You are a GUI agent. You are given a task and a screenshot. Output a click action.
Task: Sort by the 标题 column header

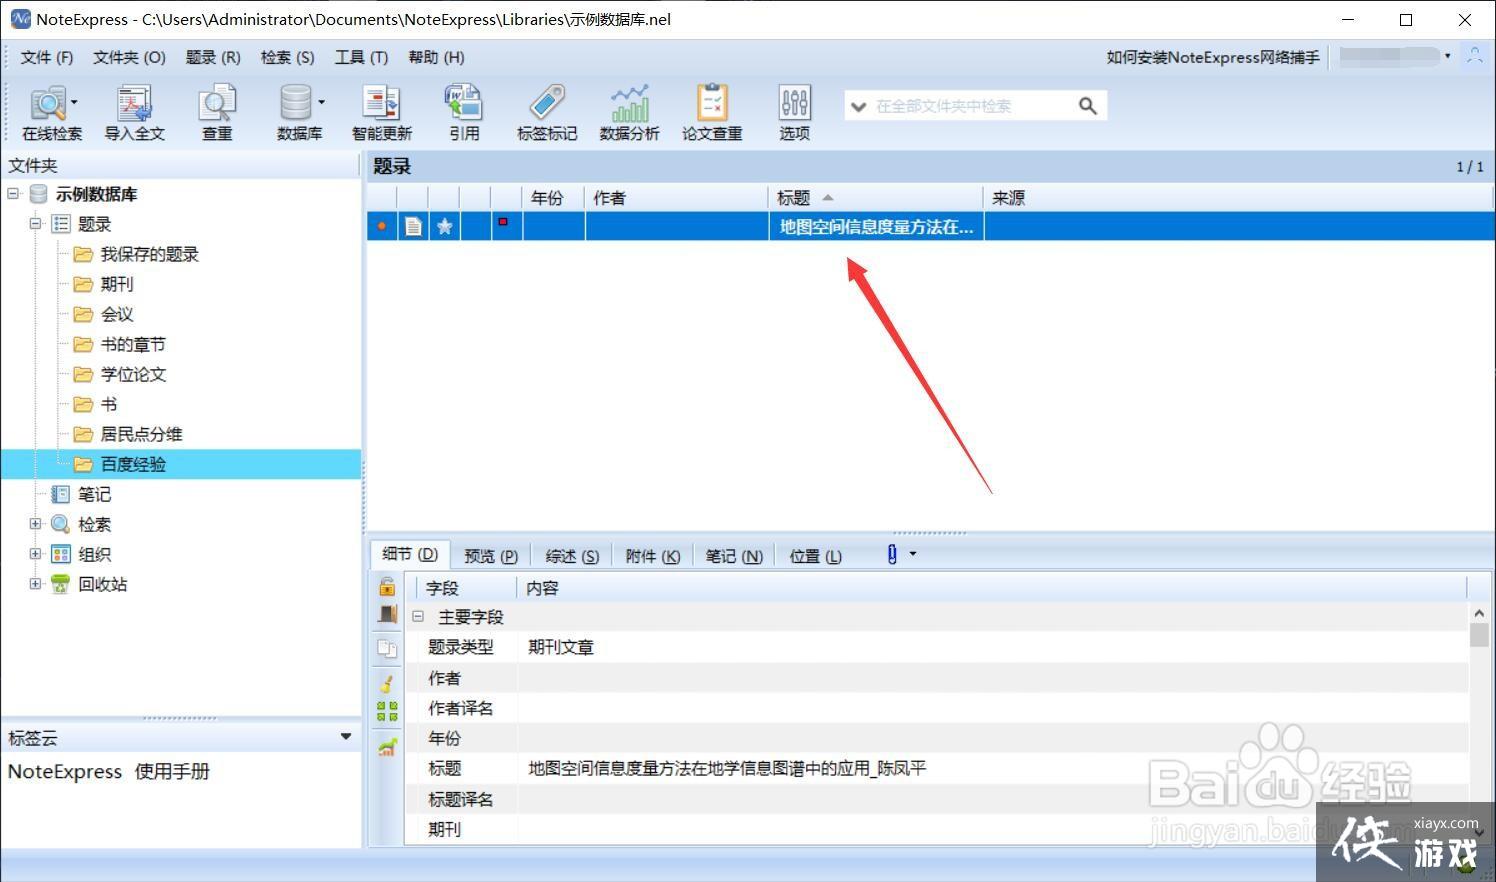876,198
